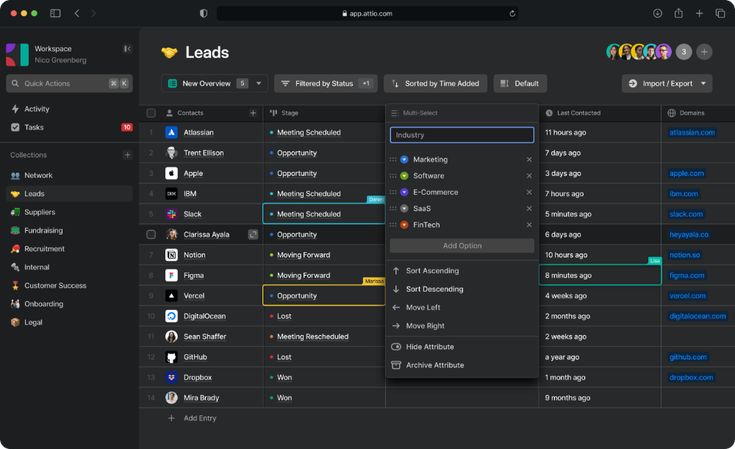Open the Atlassian logo icon
This screenshot has width=735, height=449.
click(172, 133)
